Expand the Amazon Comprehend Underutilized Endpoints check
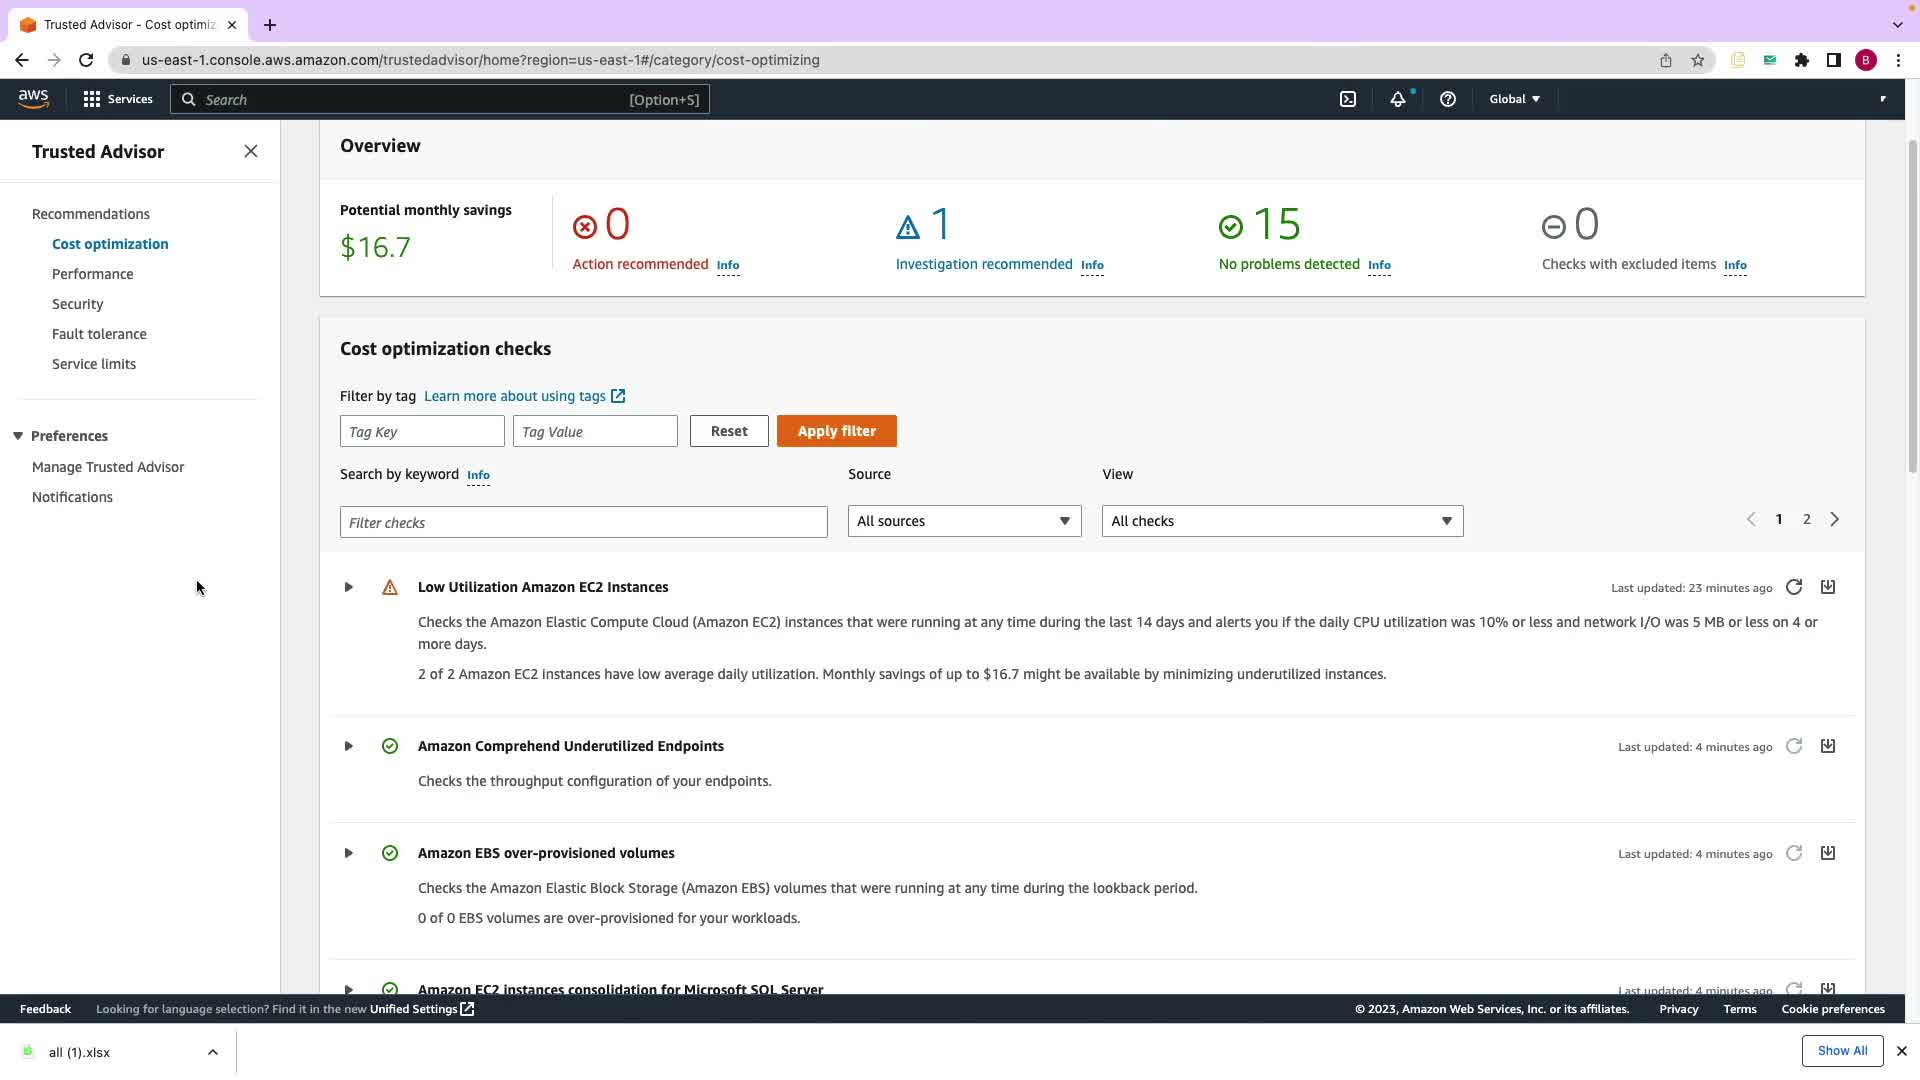Image resolution: width=1920 pixels, height=1080 pixels. pyautogui.click(x=349, y=746)
